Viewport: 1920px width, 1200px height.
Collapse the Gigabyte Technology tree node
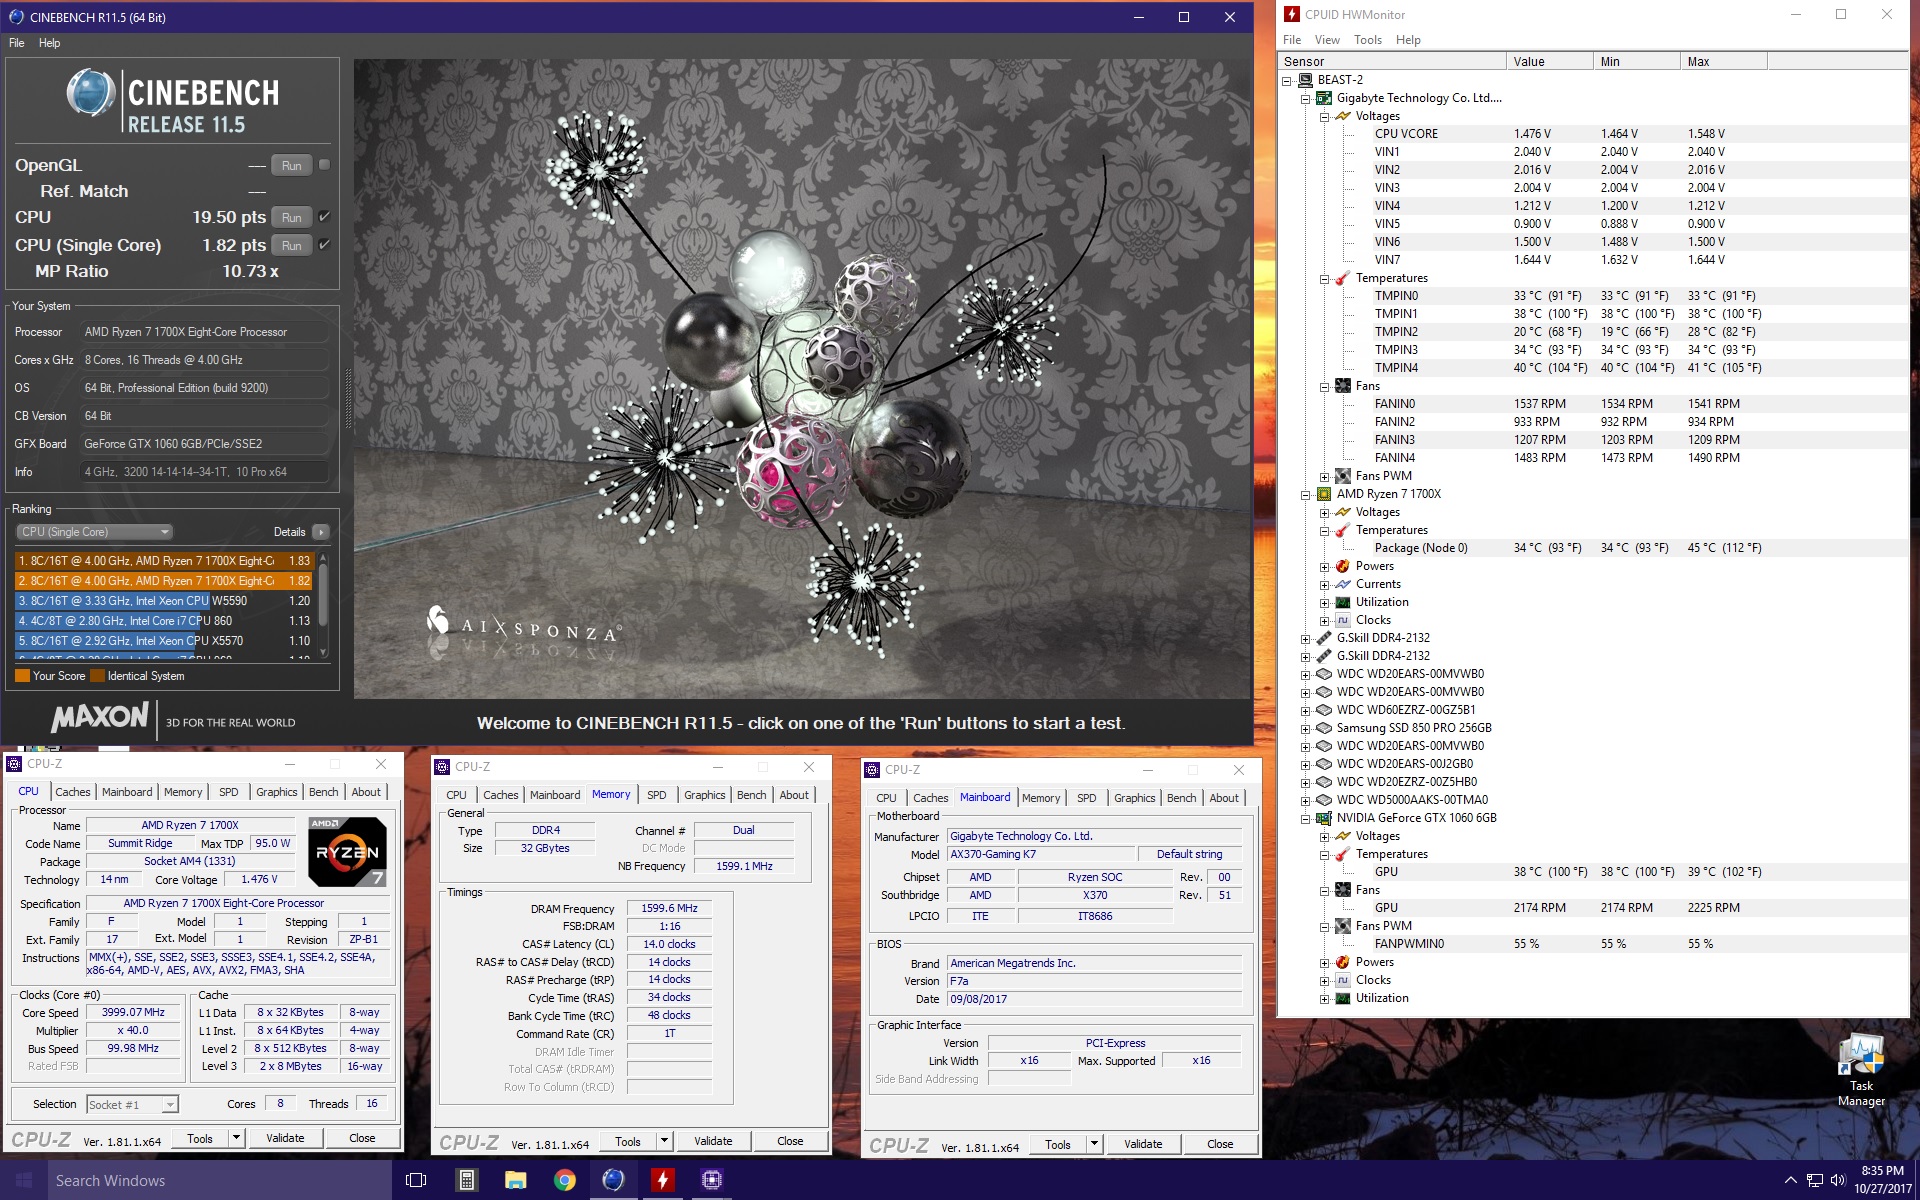(x=1306, y=99)
